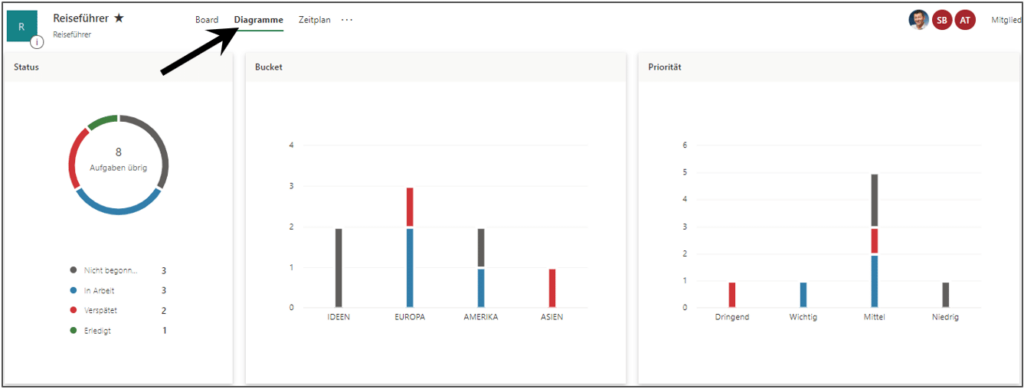The image size is (1024, 389).
Task: Click the red ASIEN bucket bar
Action: (x=552, y=288)
